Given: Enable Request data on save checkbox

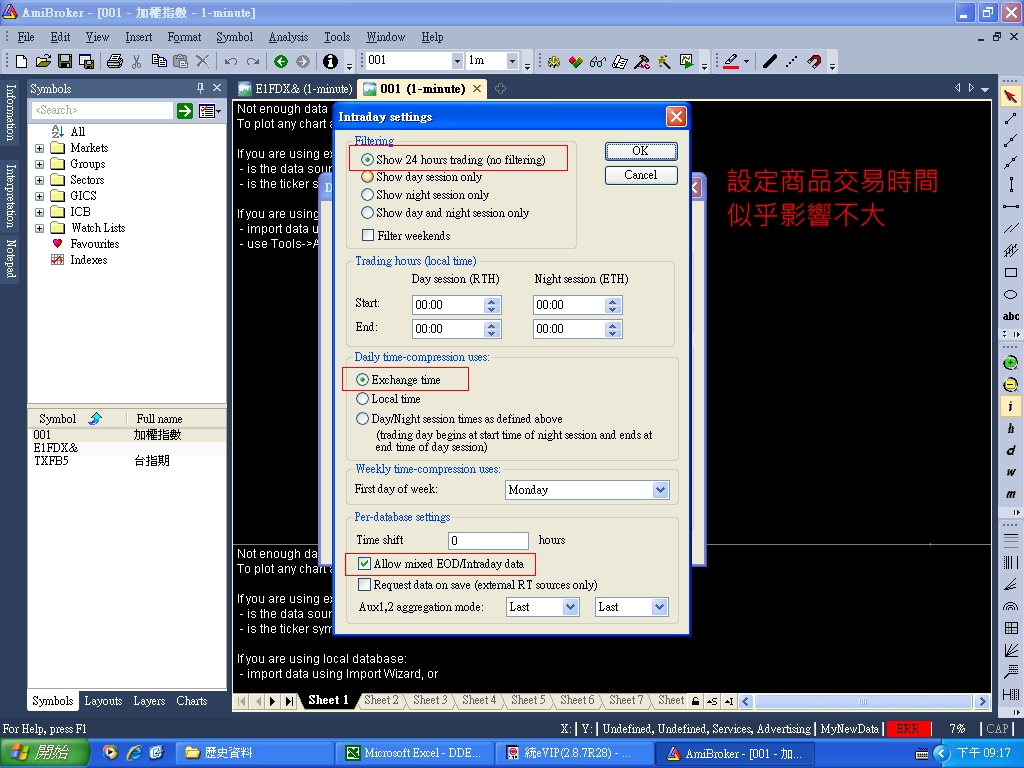Looking at the screenshot, I should click(x=364, y=584).
